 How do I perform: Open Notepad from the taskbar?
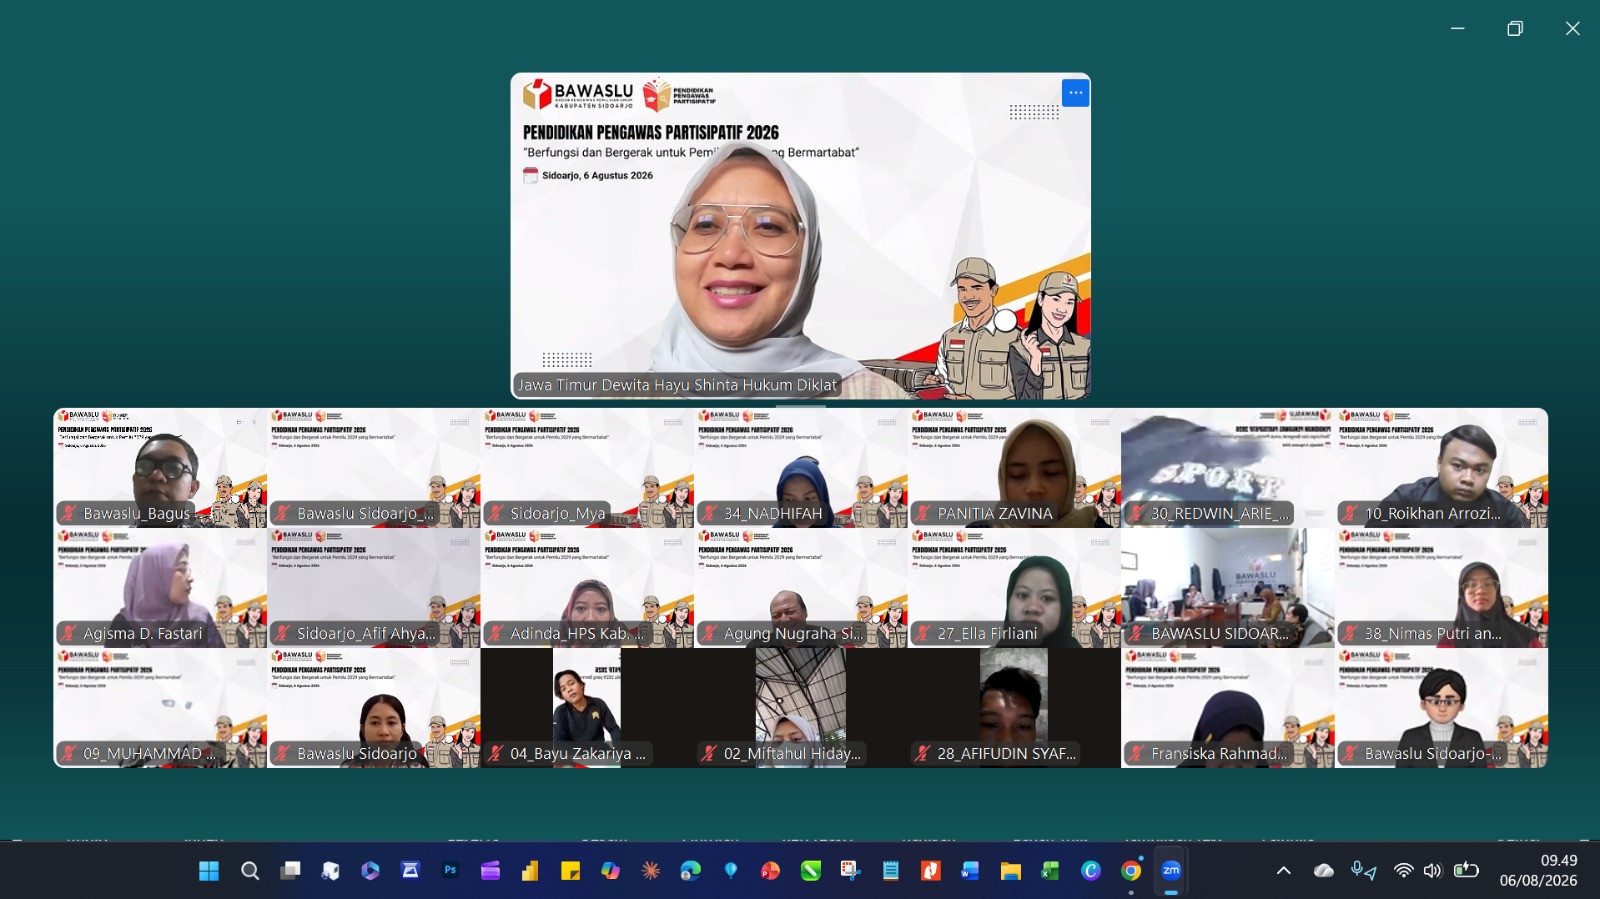890,871
